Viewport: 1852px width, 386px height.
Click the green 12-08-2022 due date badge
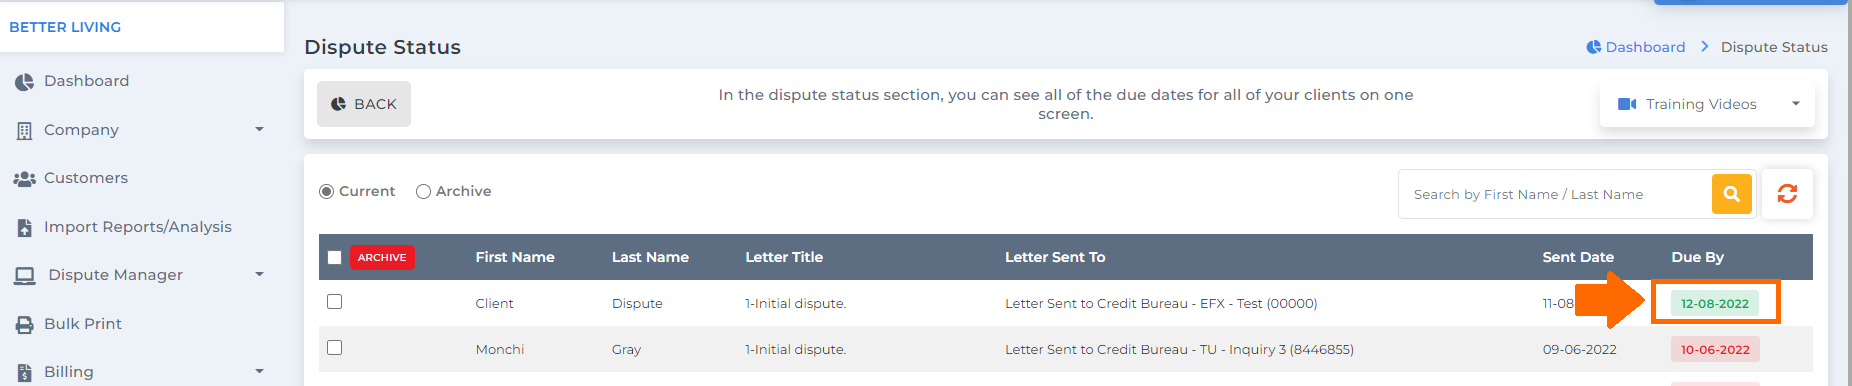pos(1715,303)
